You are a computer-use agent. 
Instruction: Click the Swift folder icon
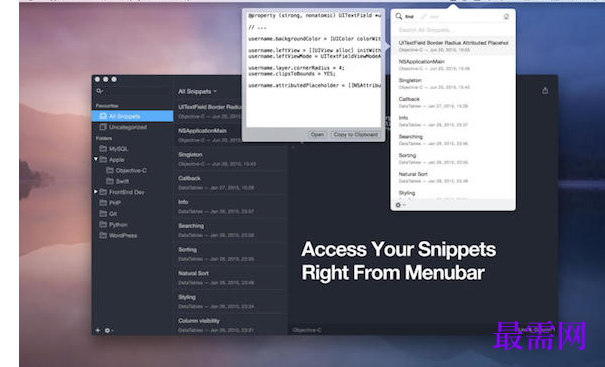[110, 181]
